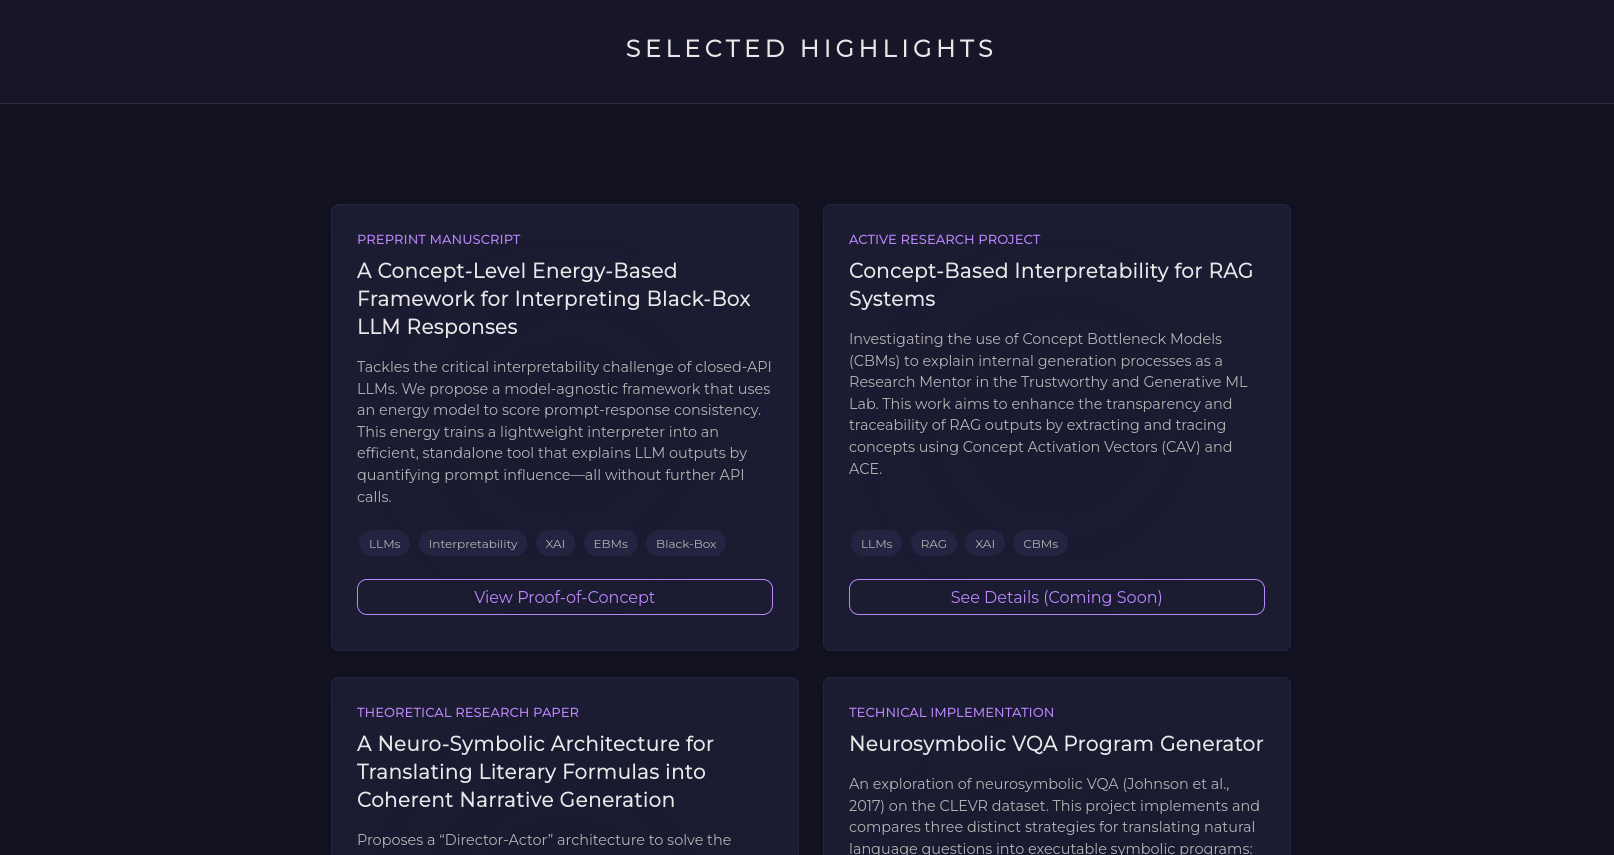Click the THEORETICAL RESEARCH PAPER label
Image resolution: width=1614 pixels, height=855 pixels.
468,712
